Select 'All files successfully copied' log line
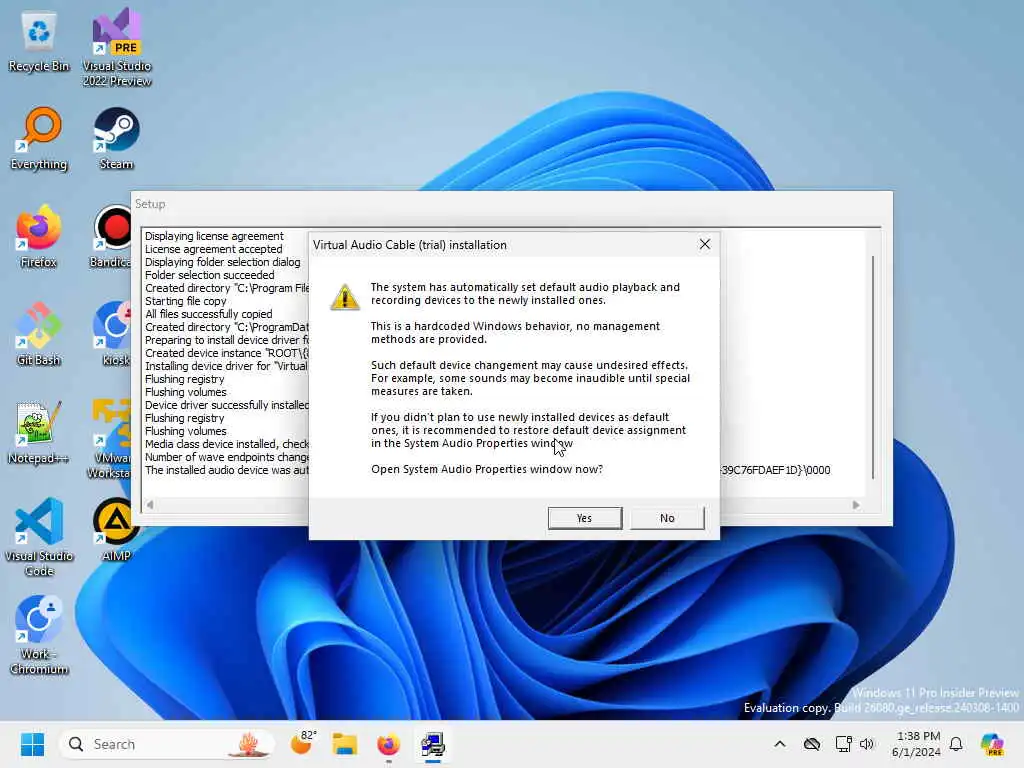 point(208,314)
